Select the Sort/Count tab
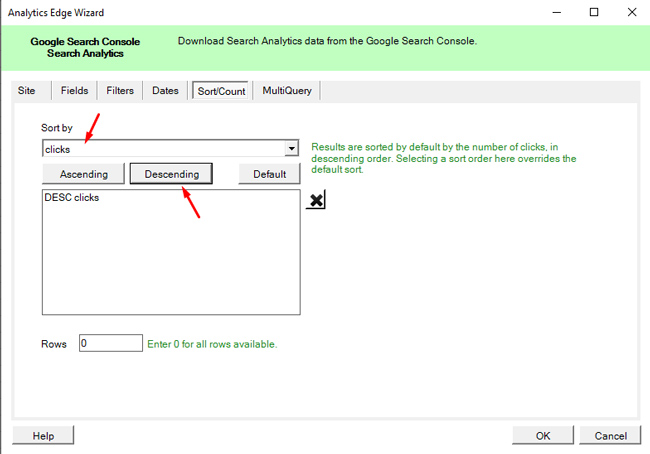Image resolution: width=650 pixels, height=454 pixels. click(x=220, y=91)
